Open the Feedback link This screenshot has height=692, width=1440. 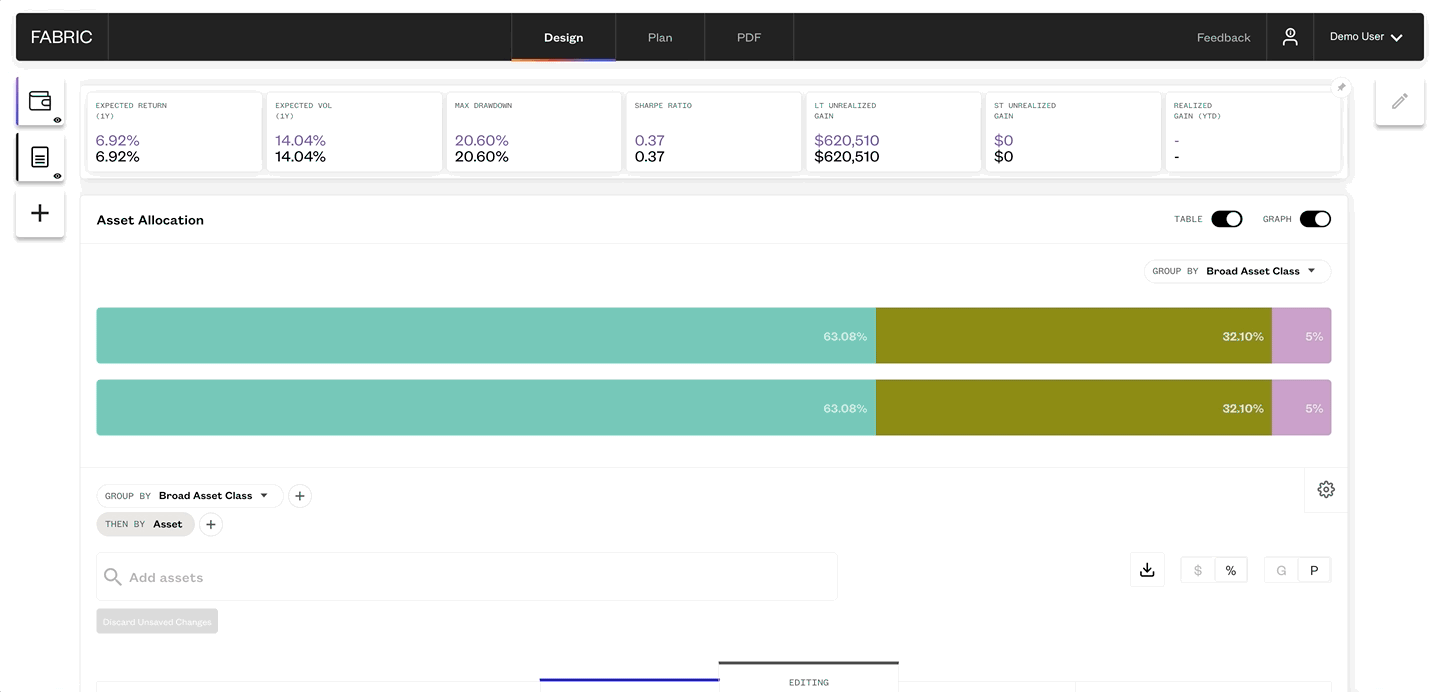coord(1223,38)
